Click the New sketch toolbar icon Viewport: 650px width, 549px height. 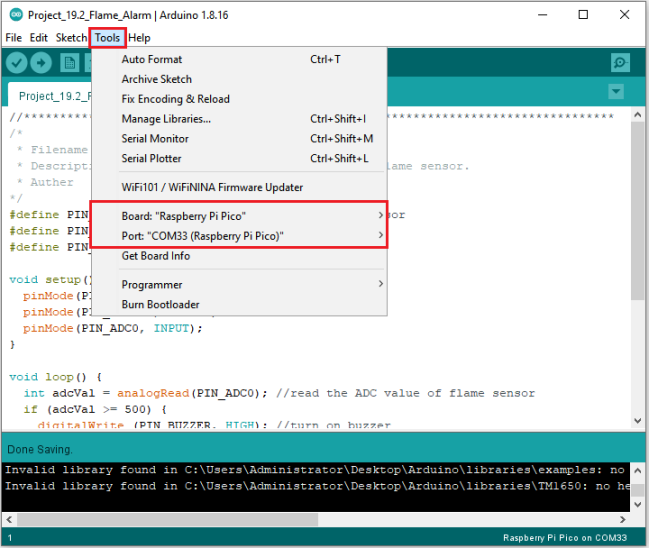(69, 63)
